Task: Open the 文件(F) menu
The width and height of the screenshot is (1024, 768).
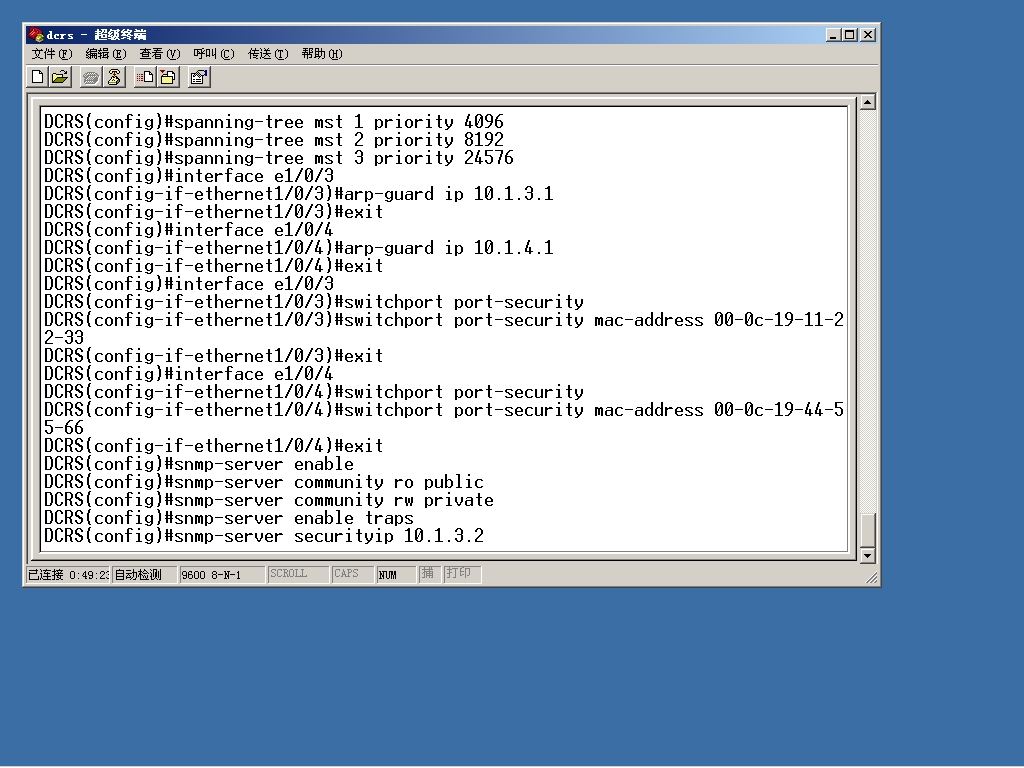Action: pyautogui.click(x=52, y=54)
